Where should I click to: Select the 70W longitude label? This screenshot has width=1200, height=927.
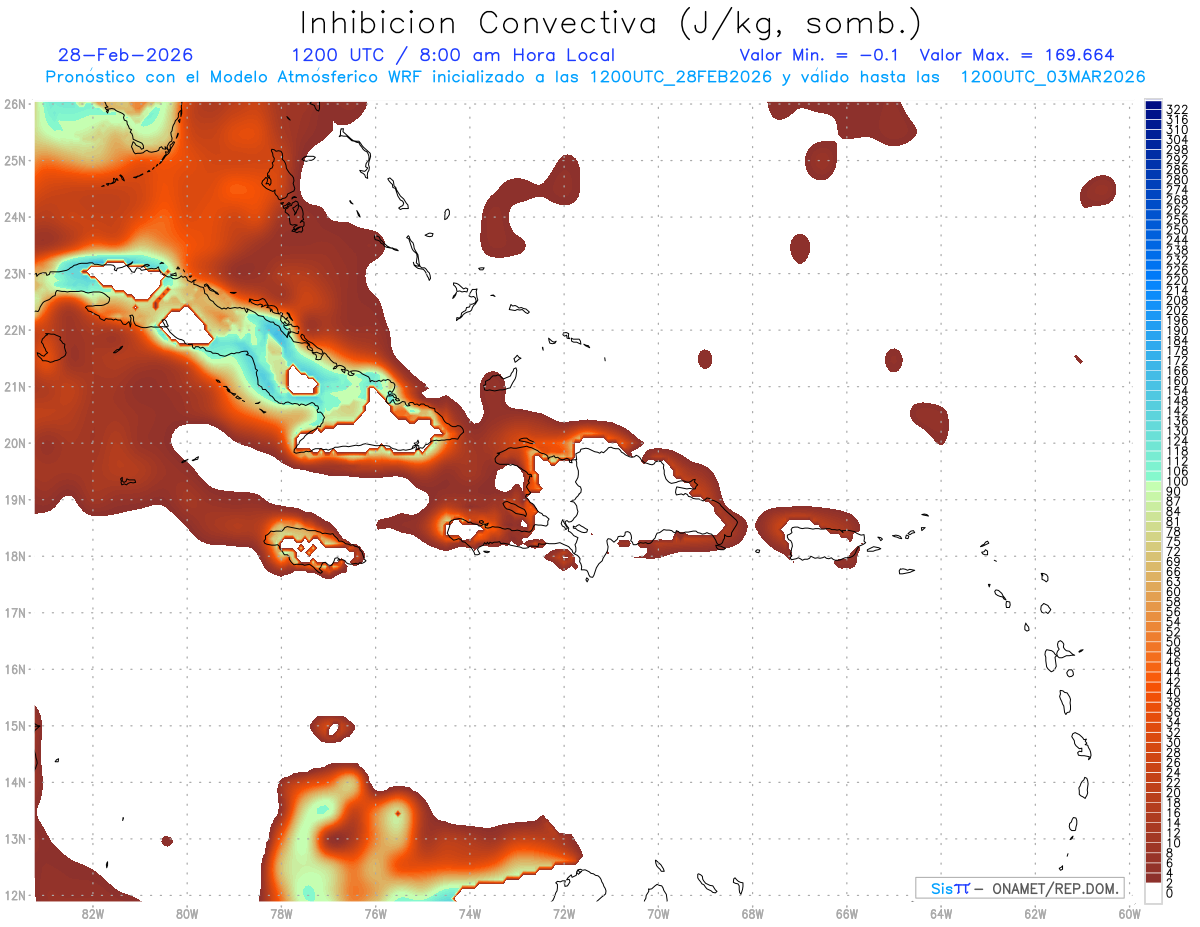pyautogui.click(x=658, y=913)
